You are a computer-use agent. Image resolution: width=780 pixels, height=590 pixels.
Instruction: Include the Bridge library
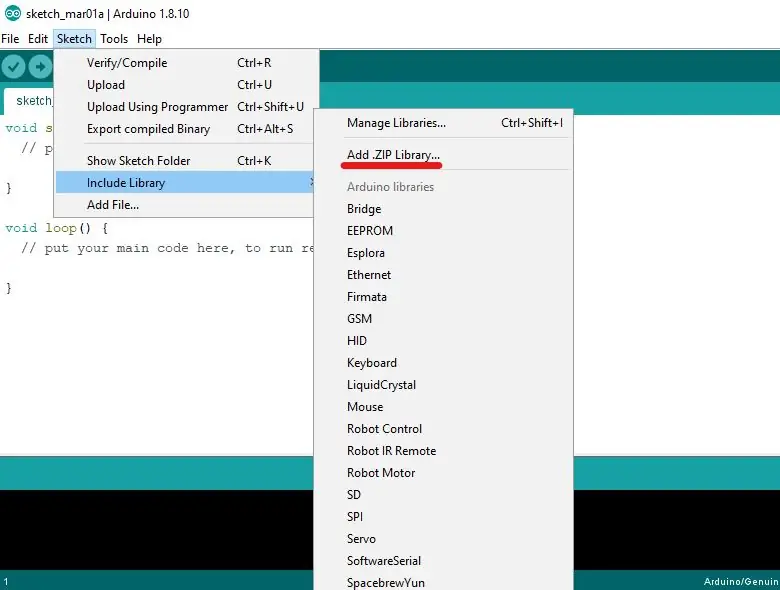(x=444, y=208)
